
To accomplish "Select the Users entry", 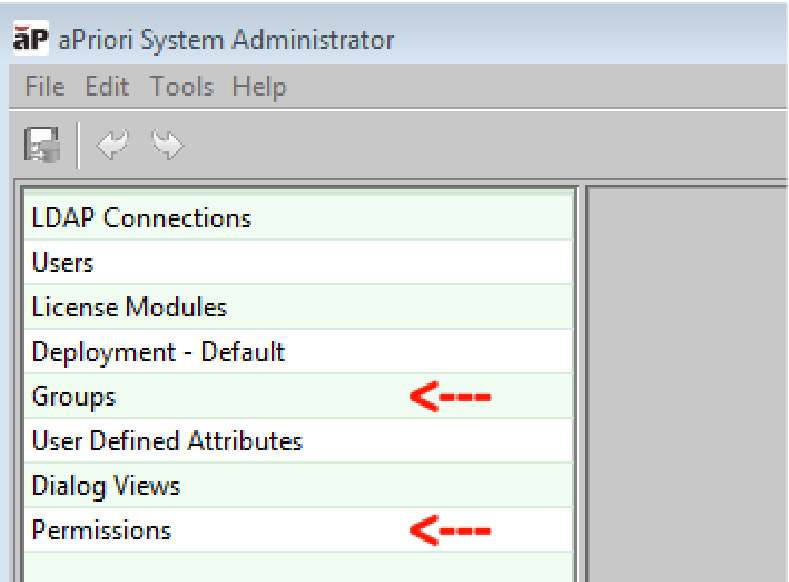I will [63, 263].
